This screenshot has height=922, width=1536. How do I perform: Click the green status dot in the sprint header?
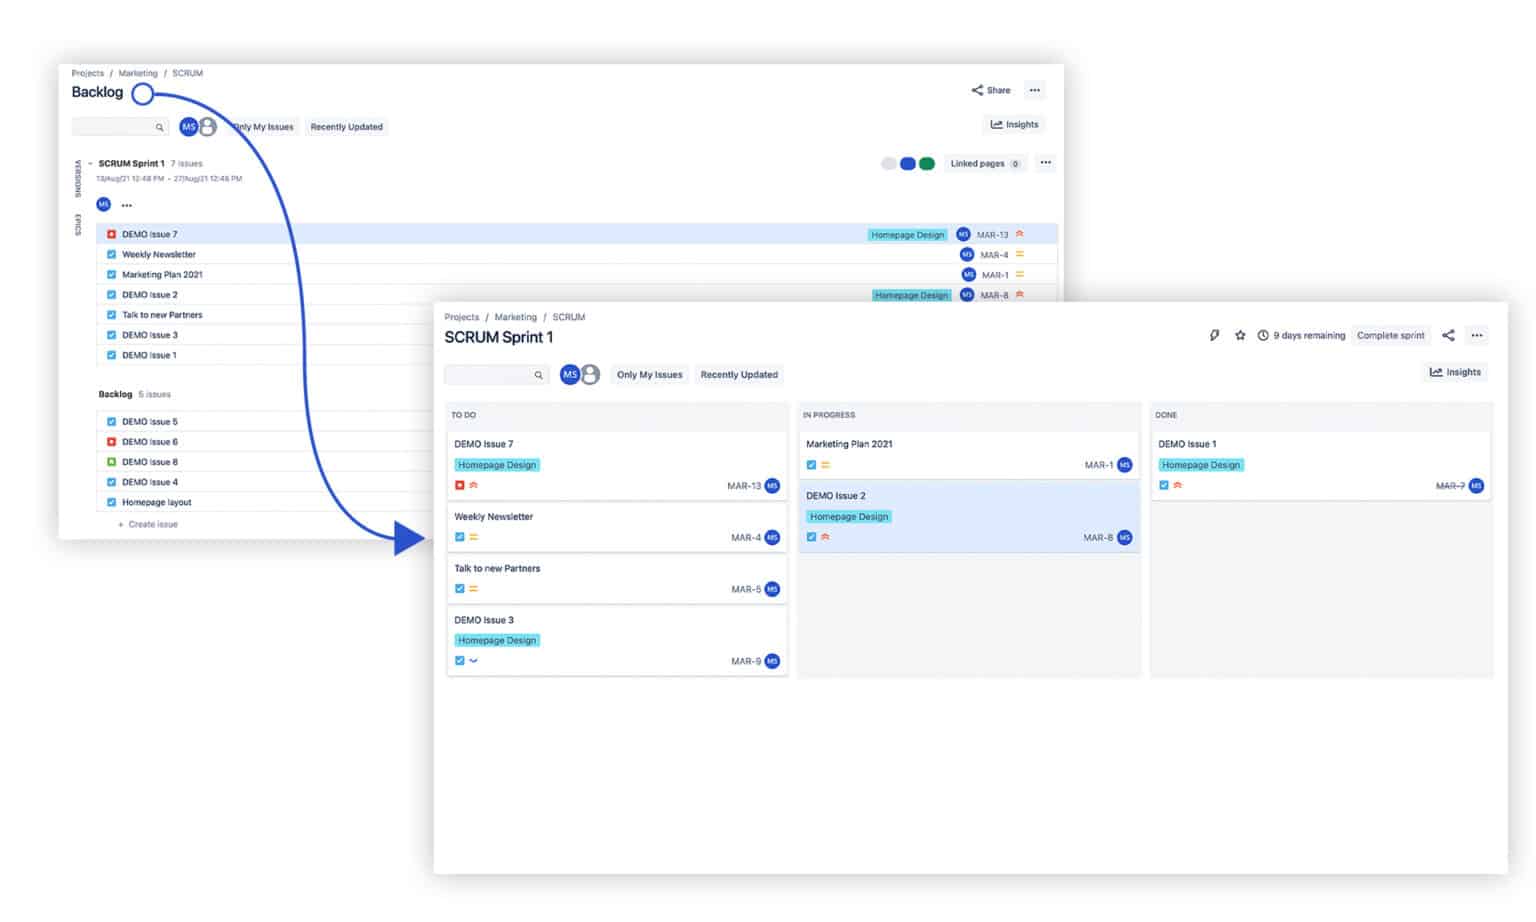[x=927, y=163]
